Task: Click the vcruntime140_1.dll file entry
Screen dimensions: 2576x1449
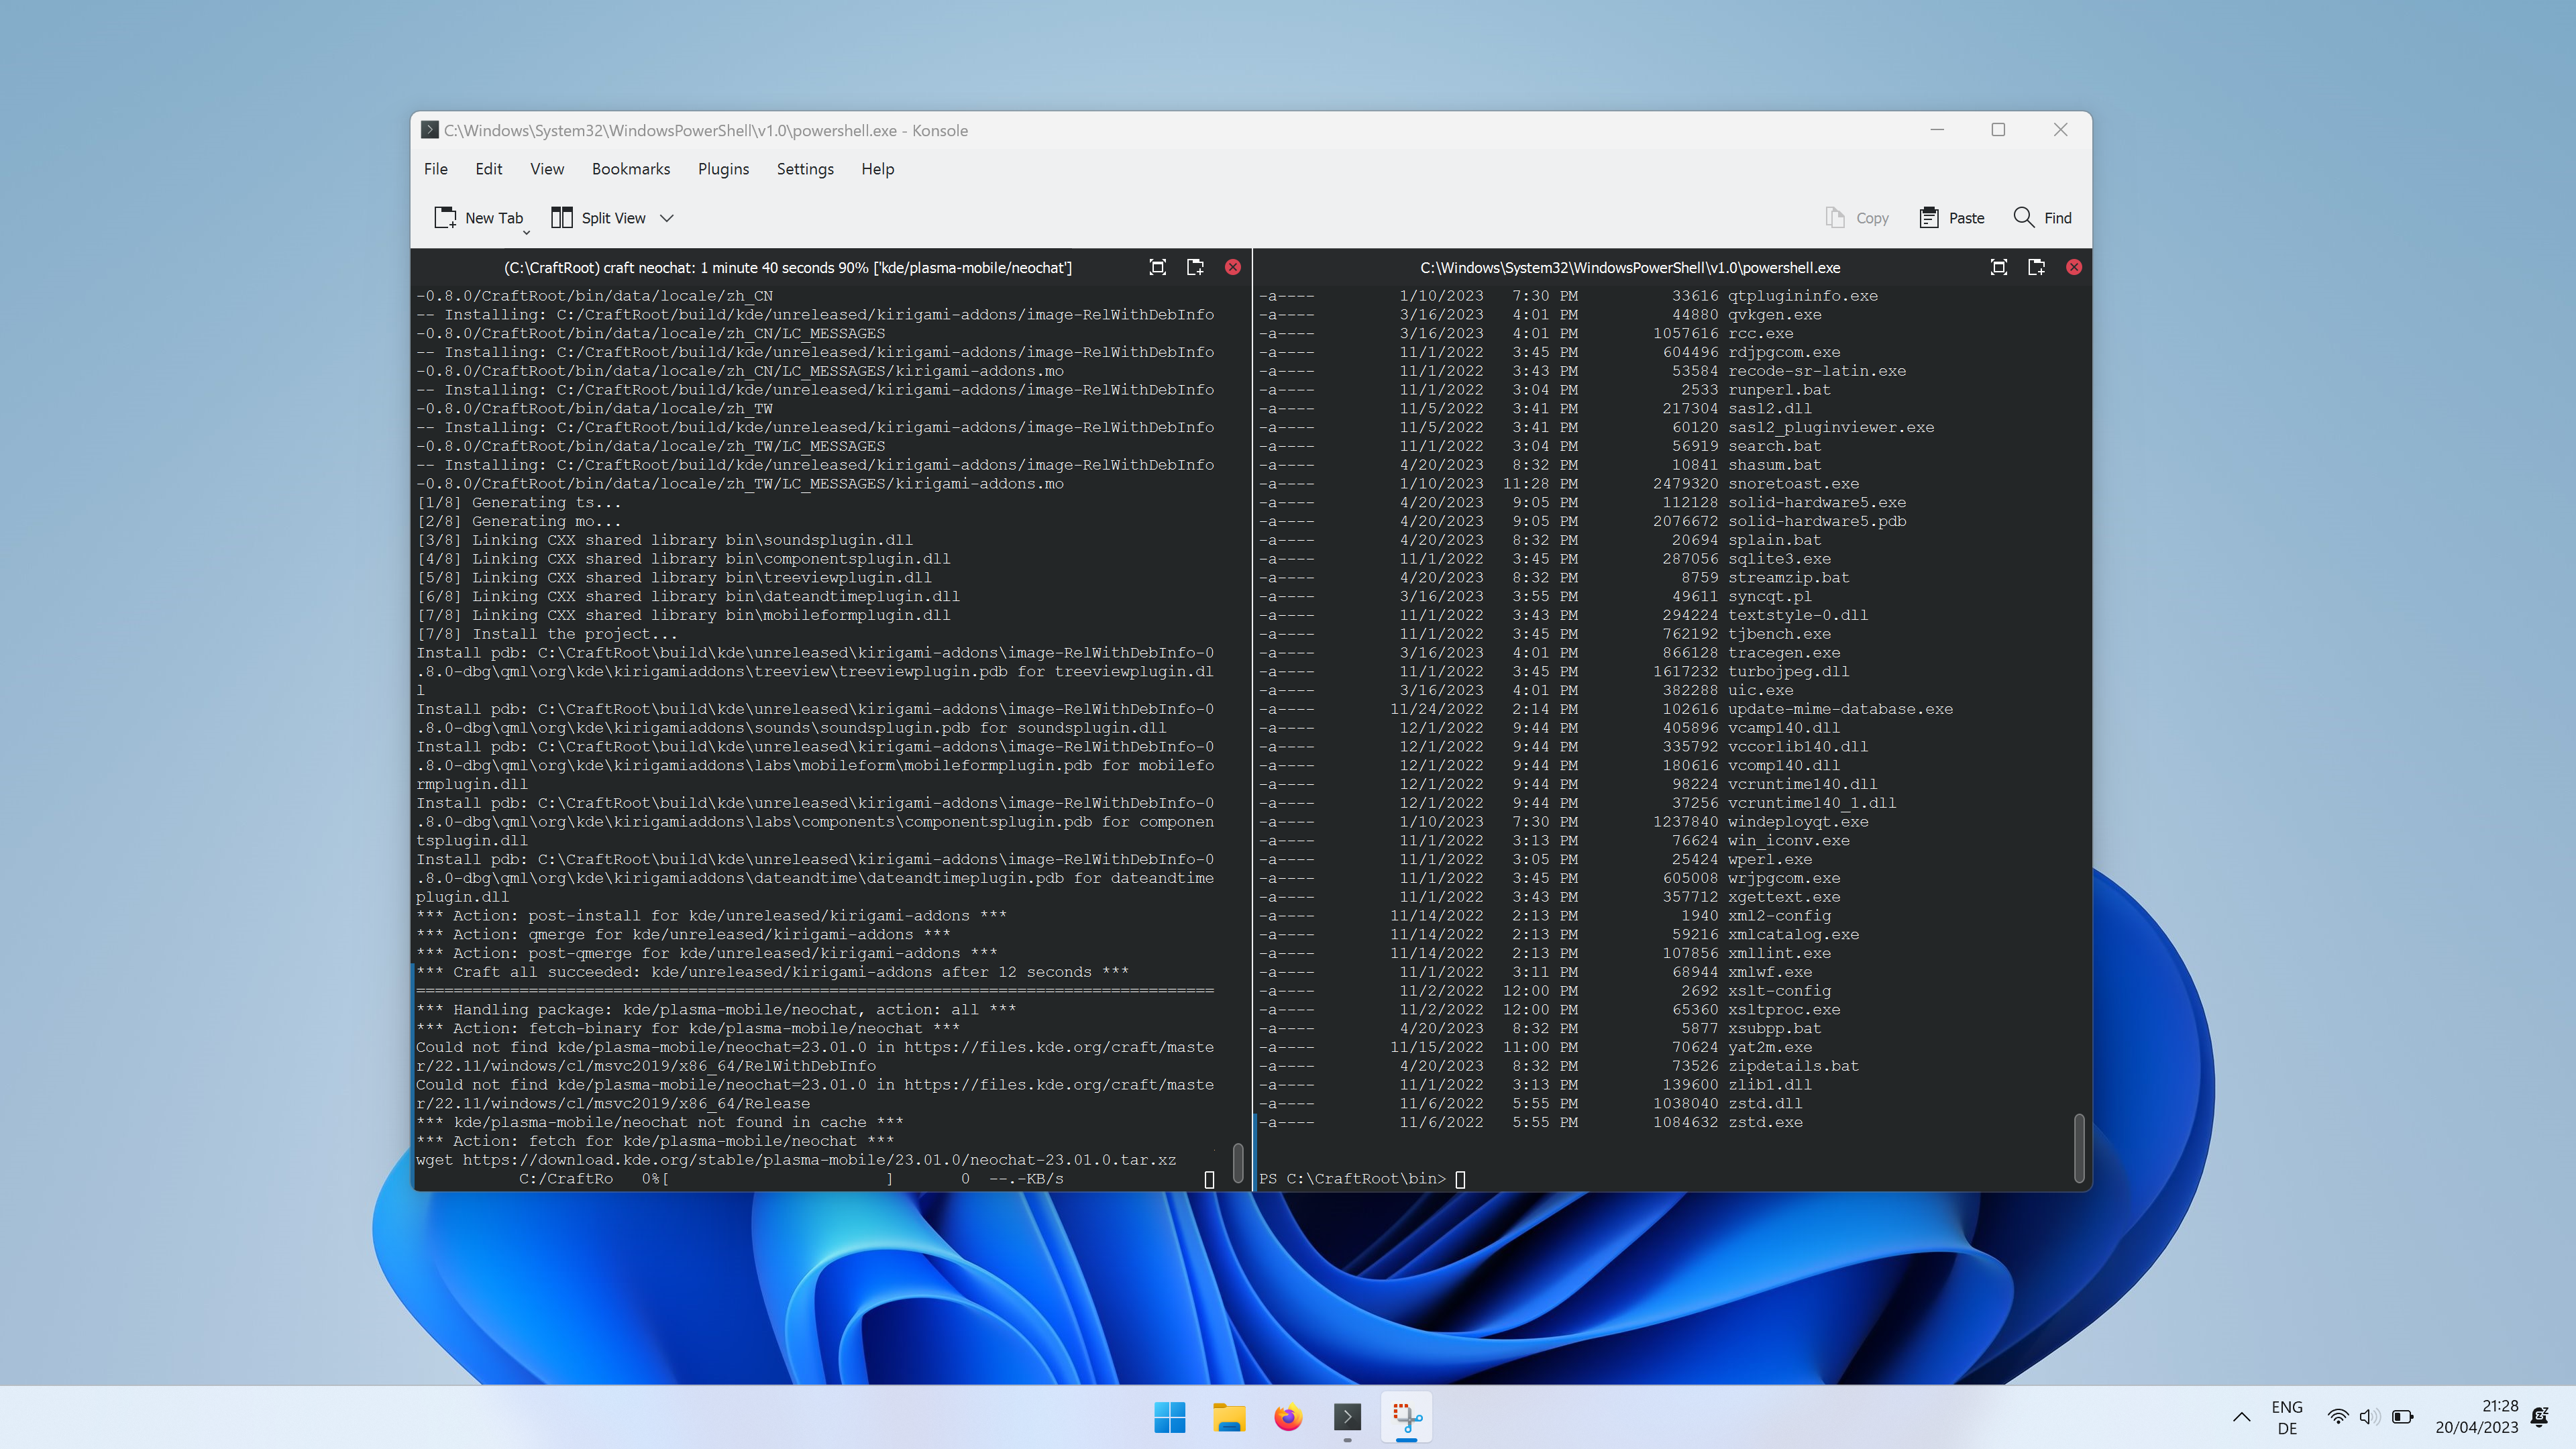Action: [1812, 803]
